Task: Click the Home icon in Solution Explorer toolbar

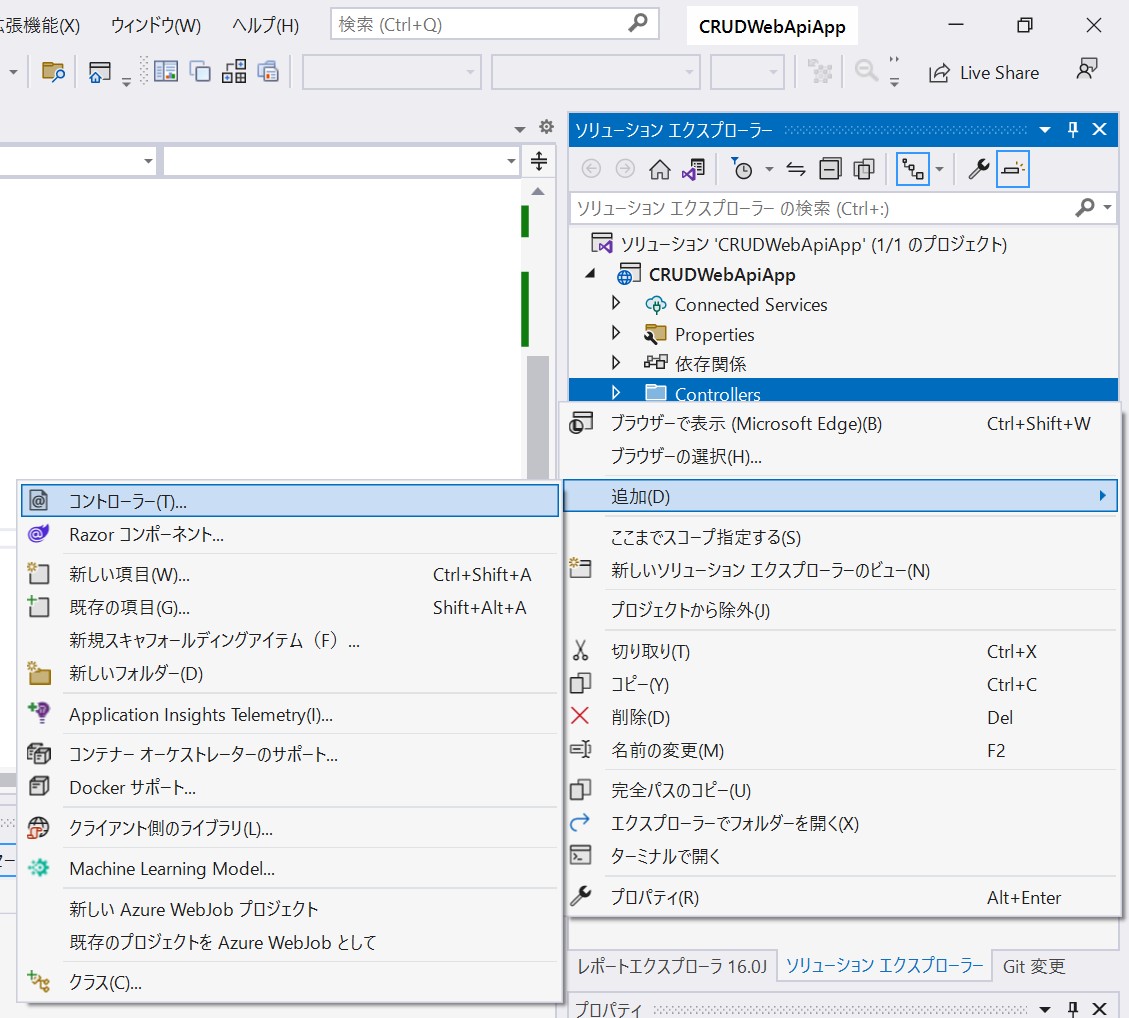Action: pos(659,170)
